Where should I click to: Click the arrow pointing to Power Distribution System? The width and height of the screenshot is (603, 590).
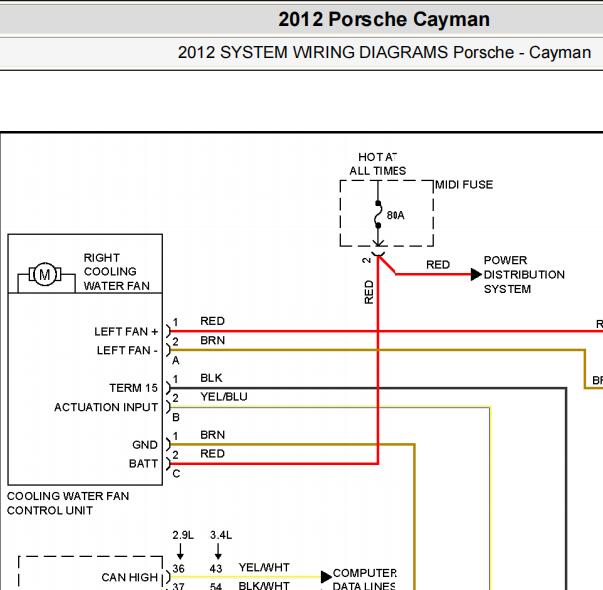tap(476, 274)
